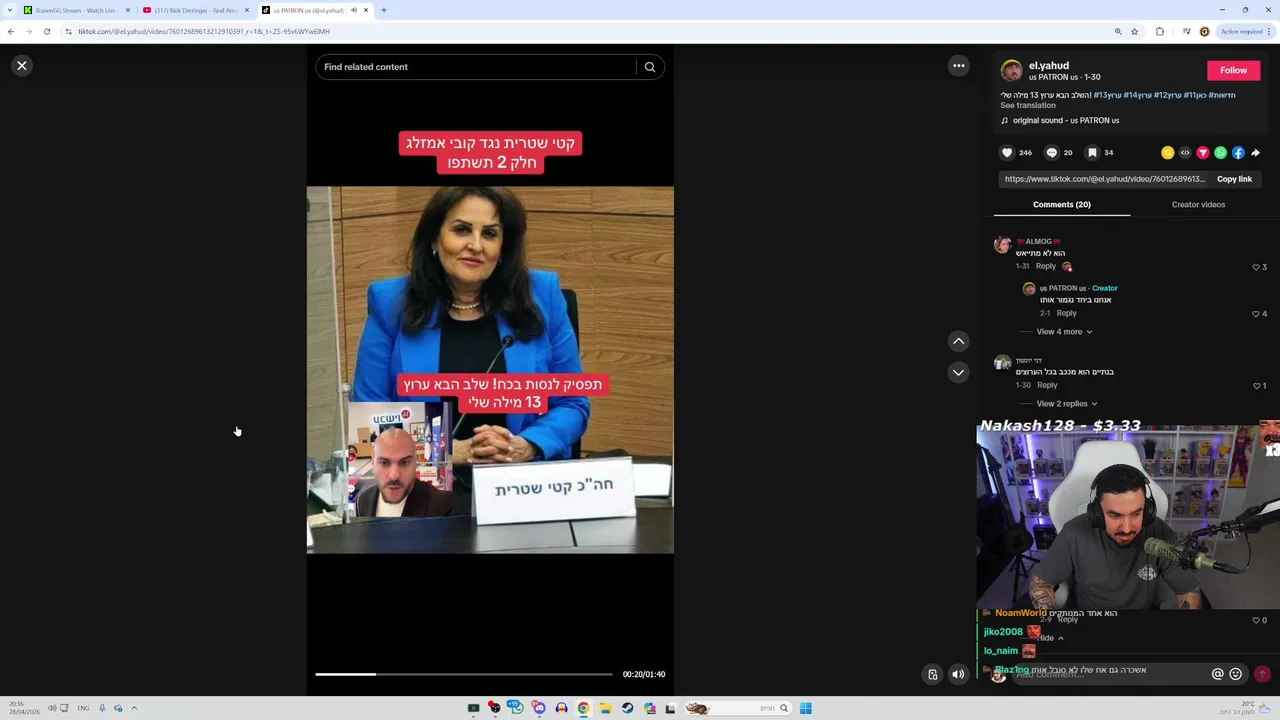The height and width of the screenshot is (720, 1280).
Task: Click the browser address bar URL
Action: tap(204, 31)
